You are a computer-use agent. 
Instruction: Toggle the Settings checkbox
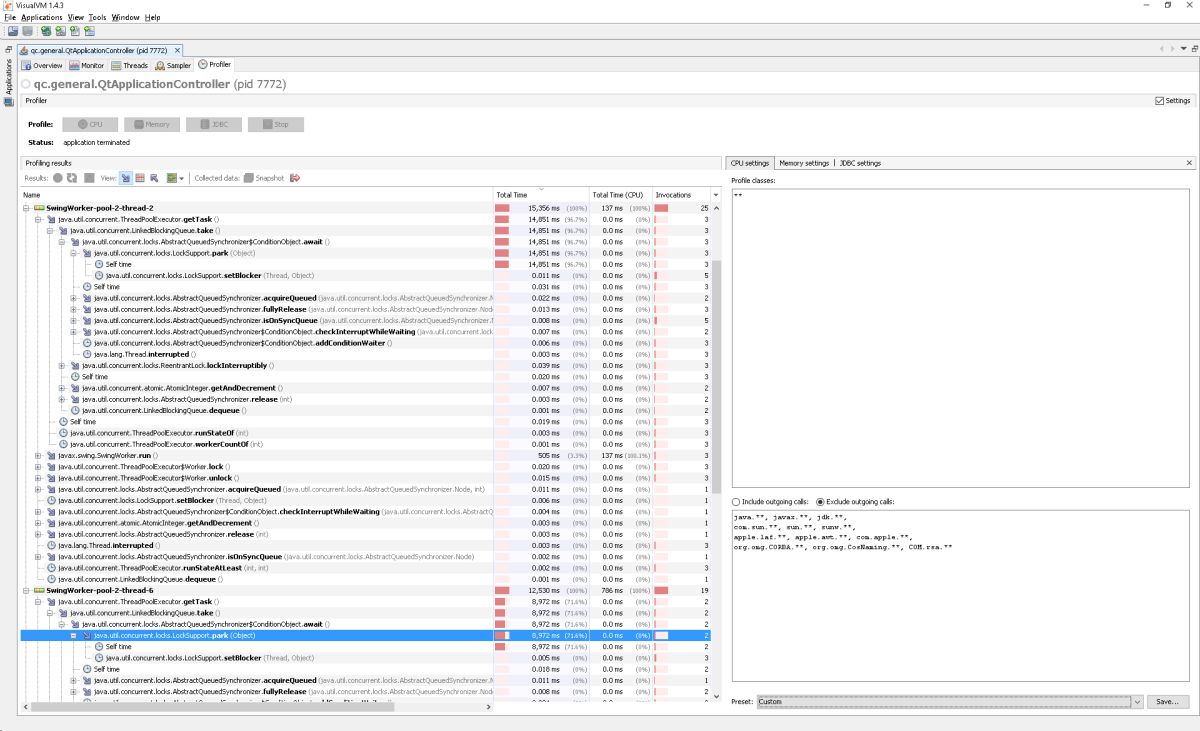(1159, 101)
